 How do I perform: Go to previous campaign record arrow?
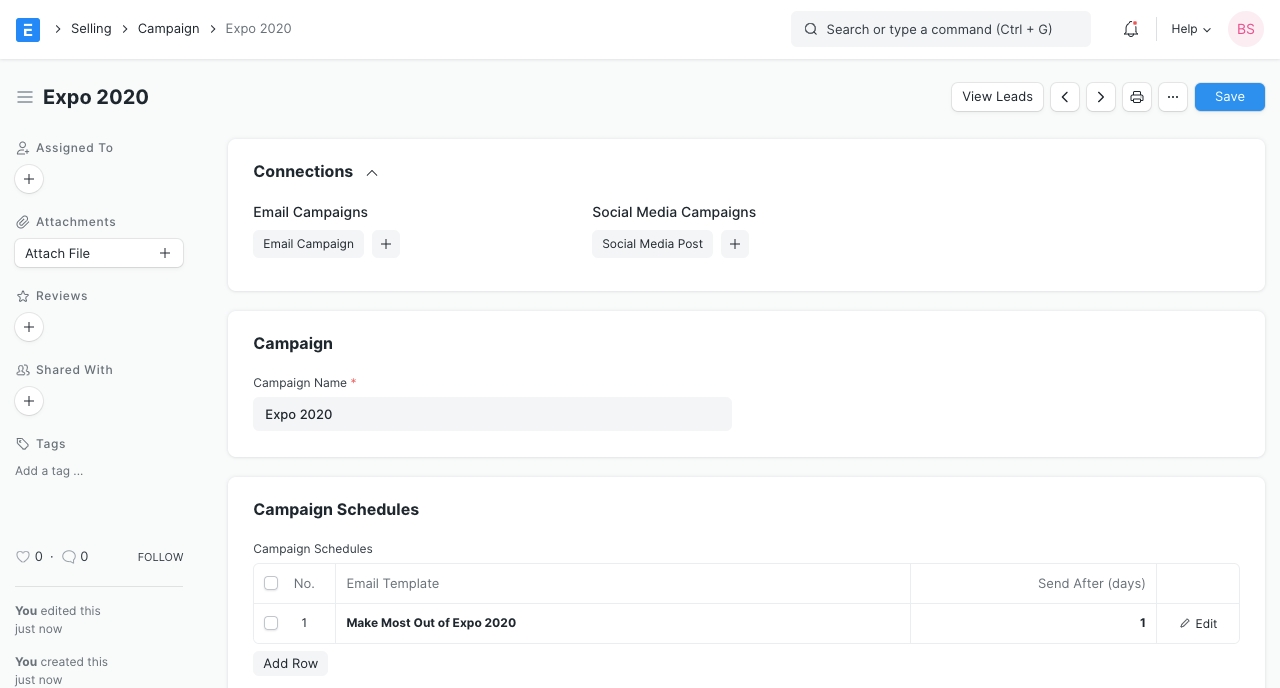1065,97
